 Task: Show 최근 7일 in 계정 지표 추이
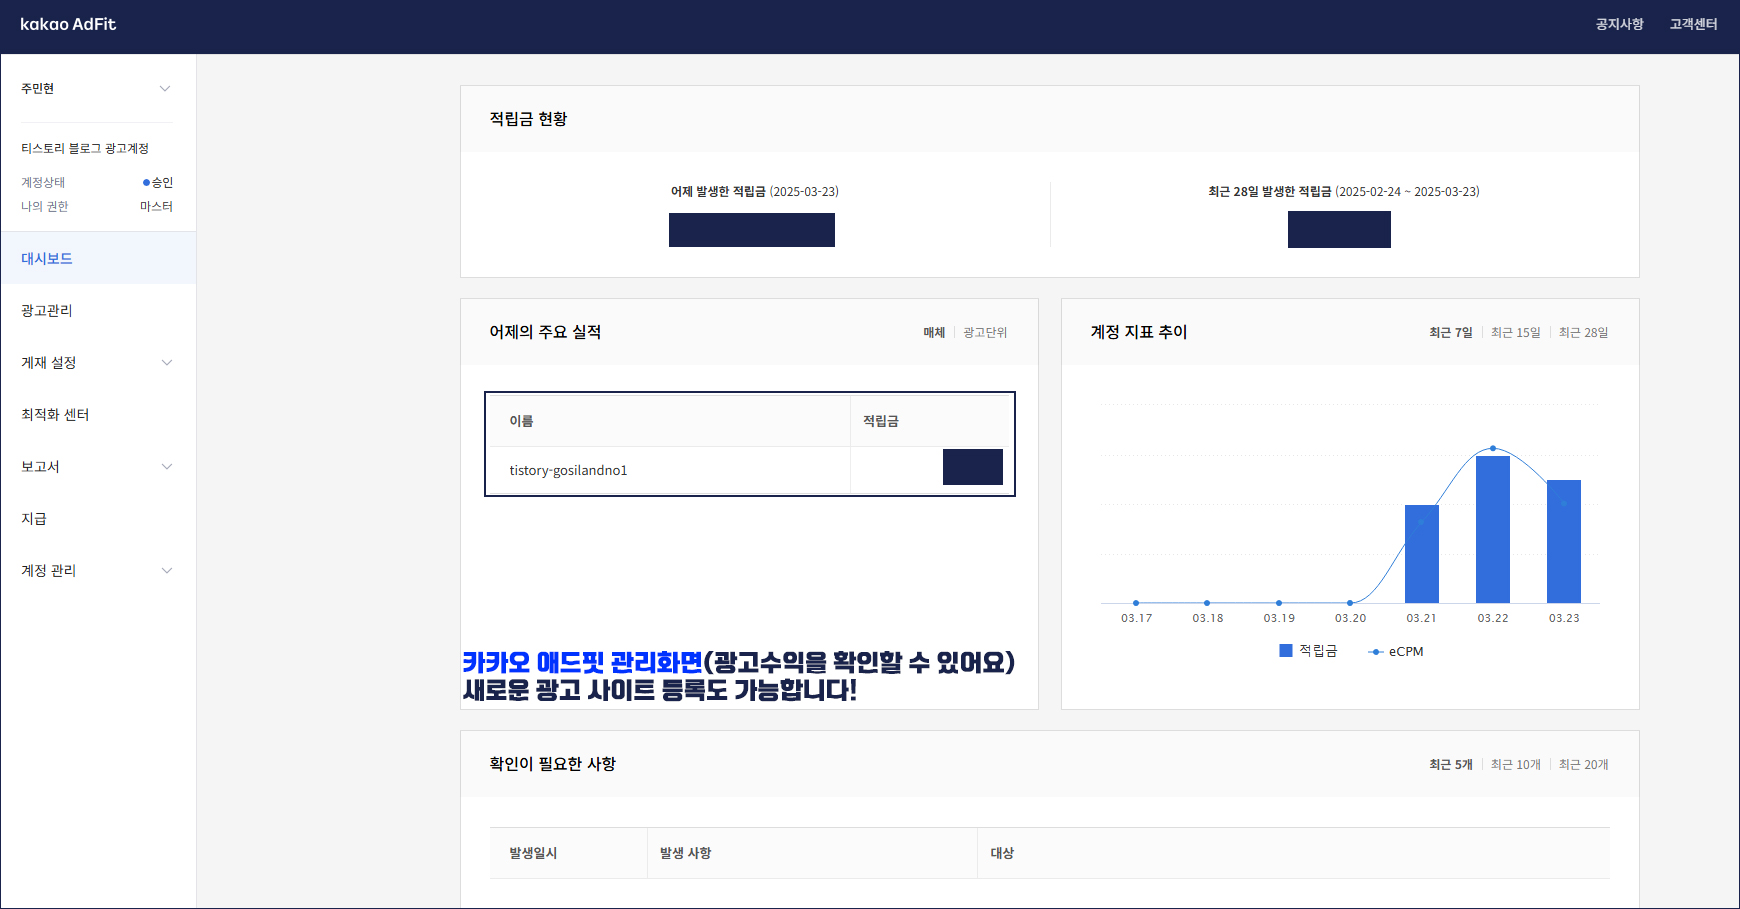(x=1450, y=332)
